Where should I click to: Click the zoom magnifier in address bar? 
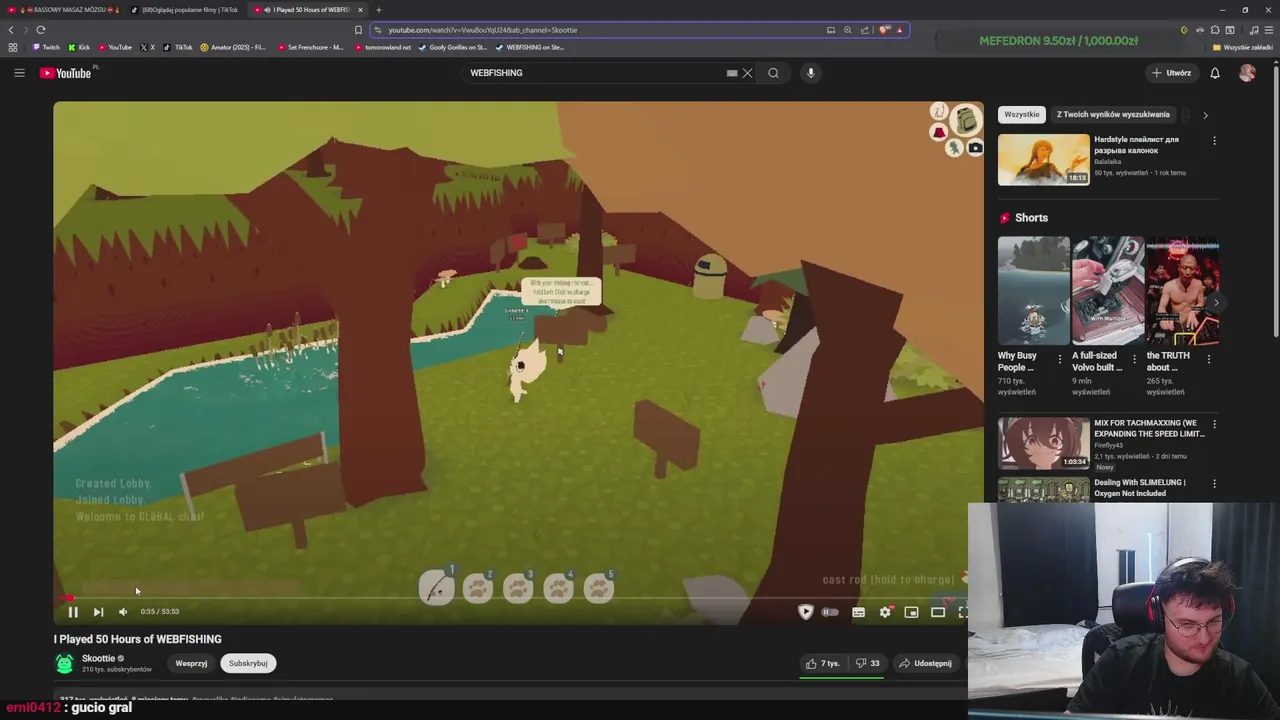pos(848,30)
